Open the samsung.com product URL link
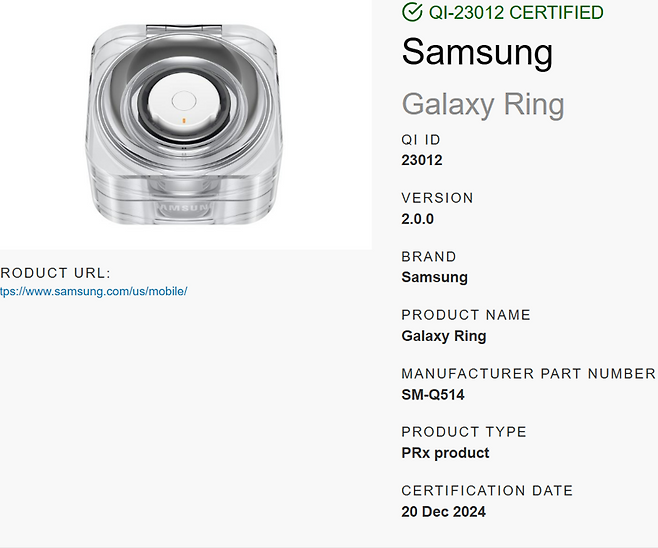658x548 pixels. [x=94, y=291]
